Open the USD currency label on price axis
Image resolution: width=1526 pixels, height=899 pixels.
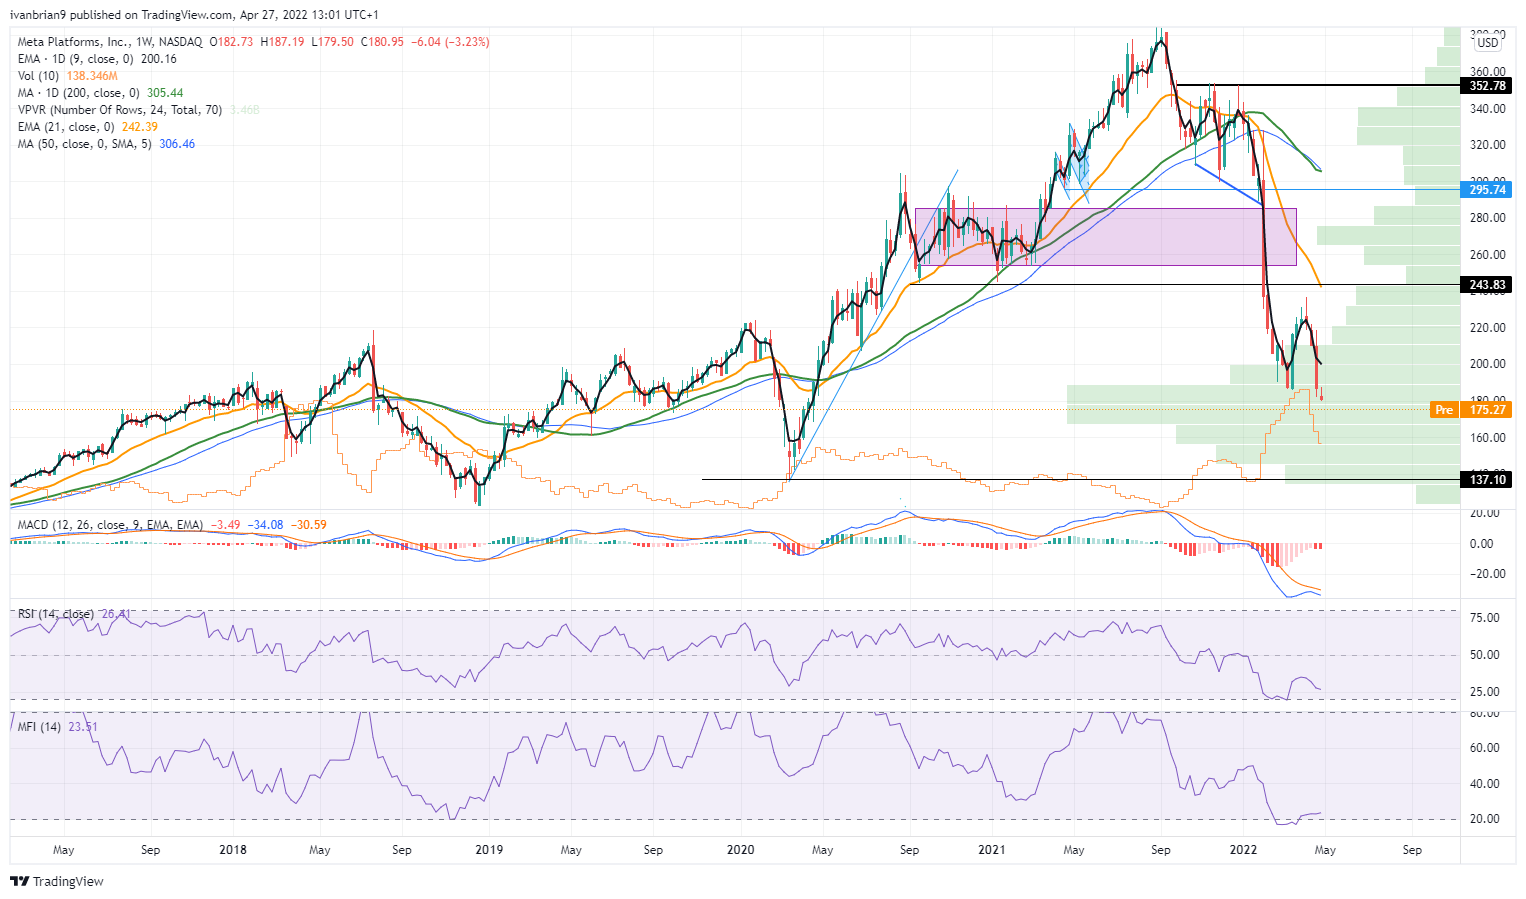pos(1488,43)
